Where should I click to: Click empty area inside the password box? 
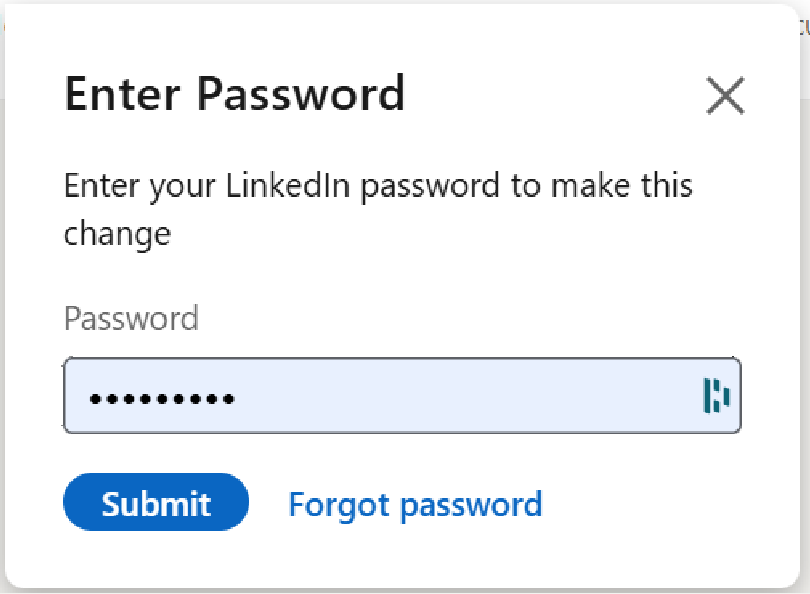(480, 396)
